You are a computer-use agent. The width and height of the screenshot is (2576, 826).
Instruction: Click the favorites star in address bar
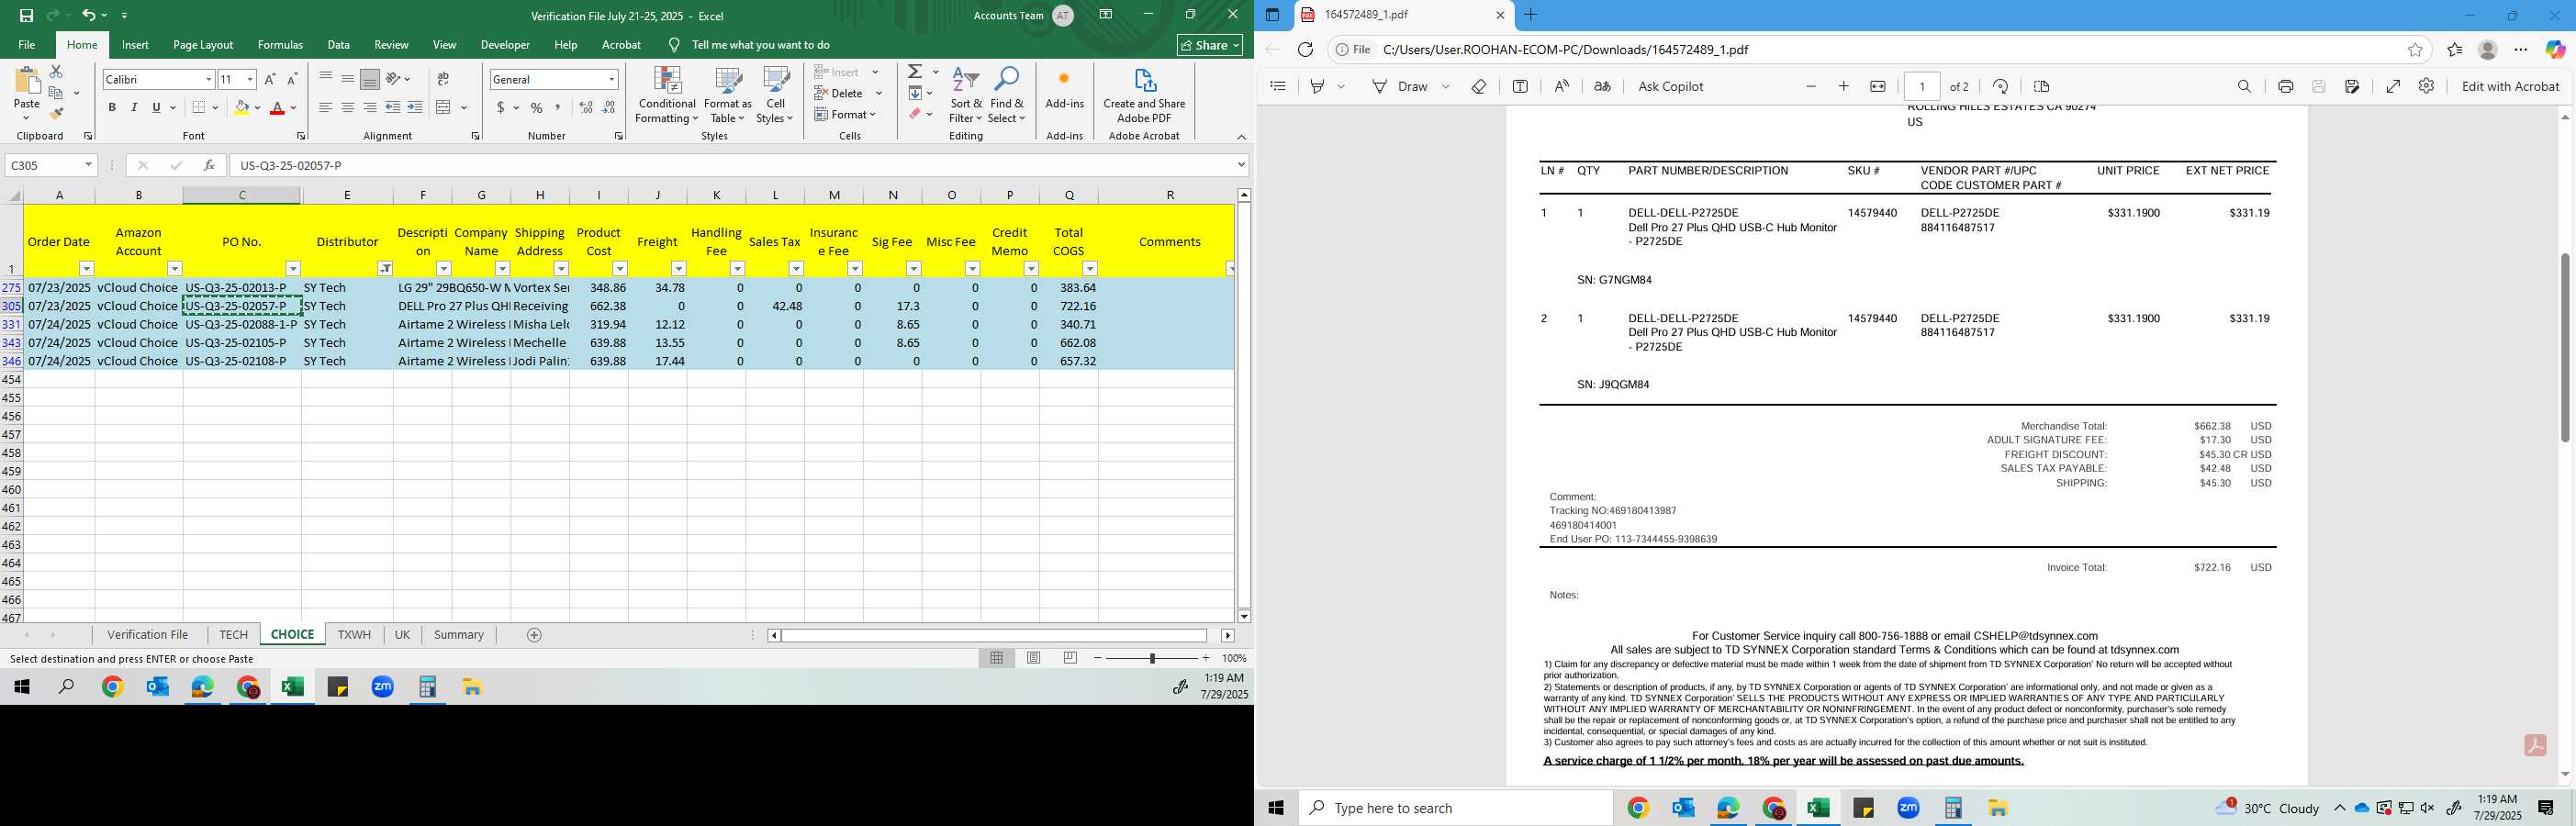[x=2415, y=49]
